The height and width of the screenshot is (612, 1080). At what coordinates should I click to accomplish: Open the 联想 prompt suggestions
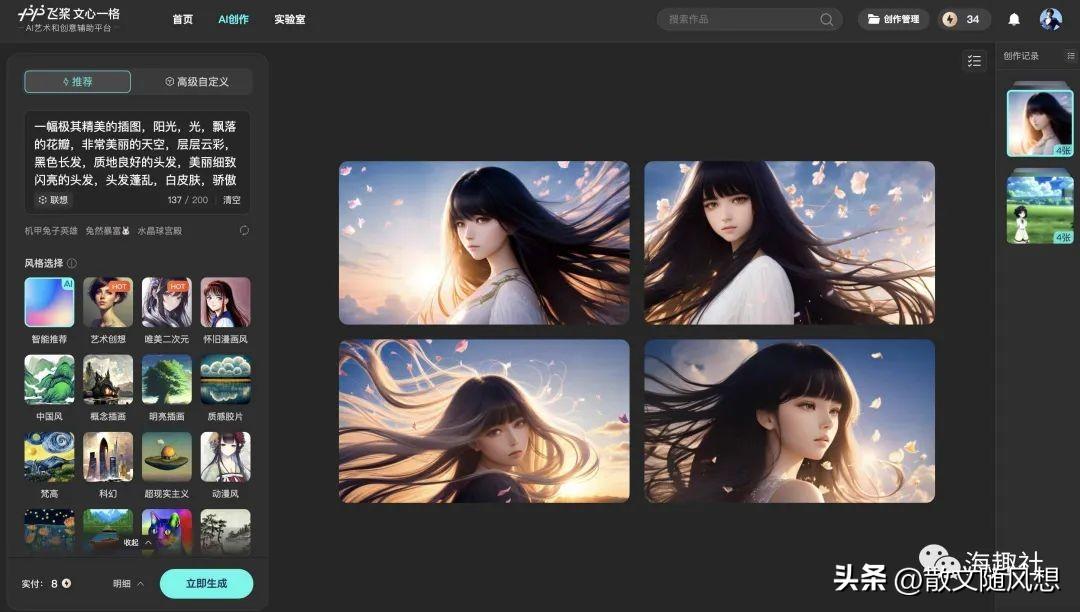click(53, 200)
